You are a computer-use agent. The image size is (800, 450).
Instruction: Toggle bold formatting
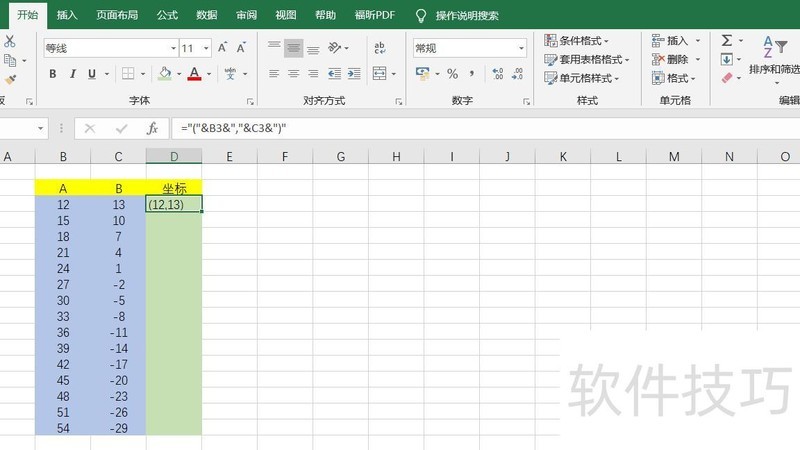tap(53, 74)
